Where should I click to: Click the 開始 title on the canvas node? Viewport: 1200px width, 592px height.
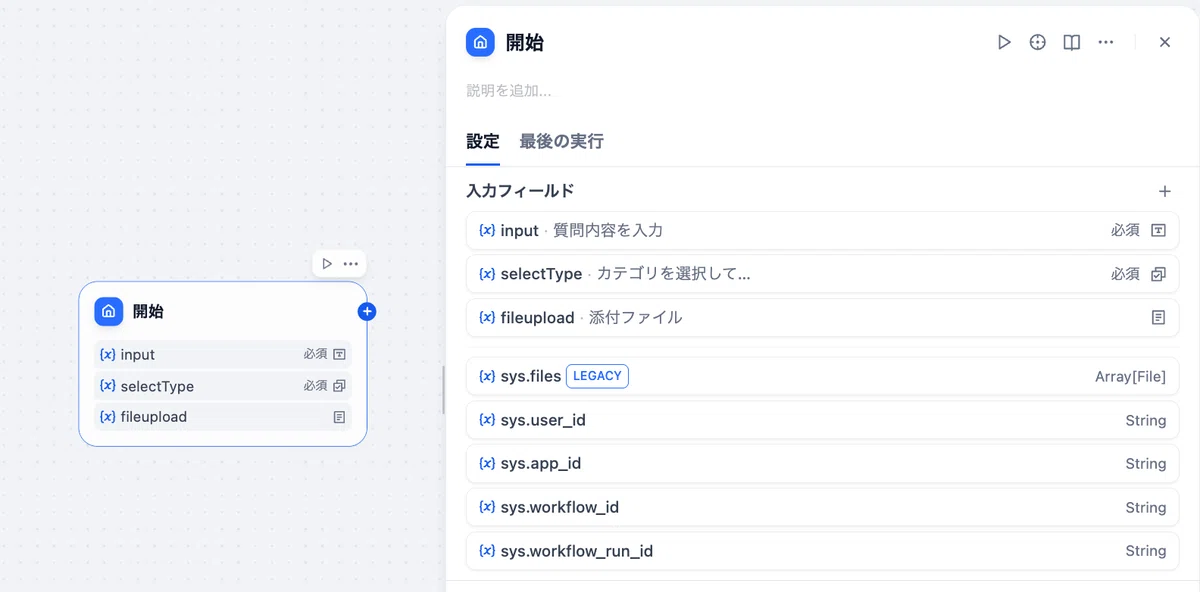[148, 311]
